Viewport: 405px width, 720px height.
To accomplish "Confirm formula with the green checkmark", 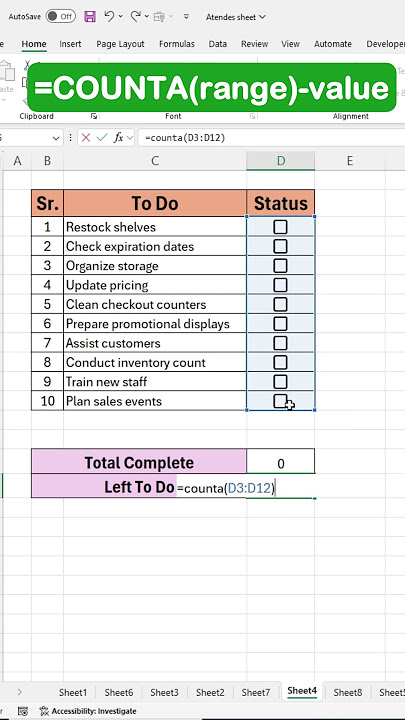I will pyautogui.click(x=102, y=138).
